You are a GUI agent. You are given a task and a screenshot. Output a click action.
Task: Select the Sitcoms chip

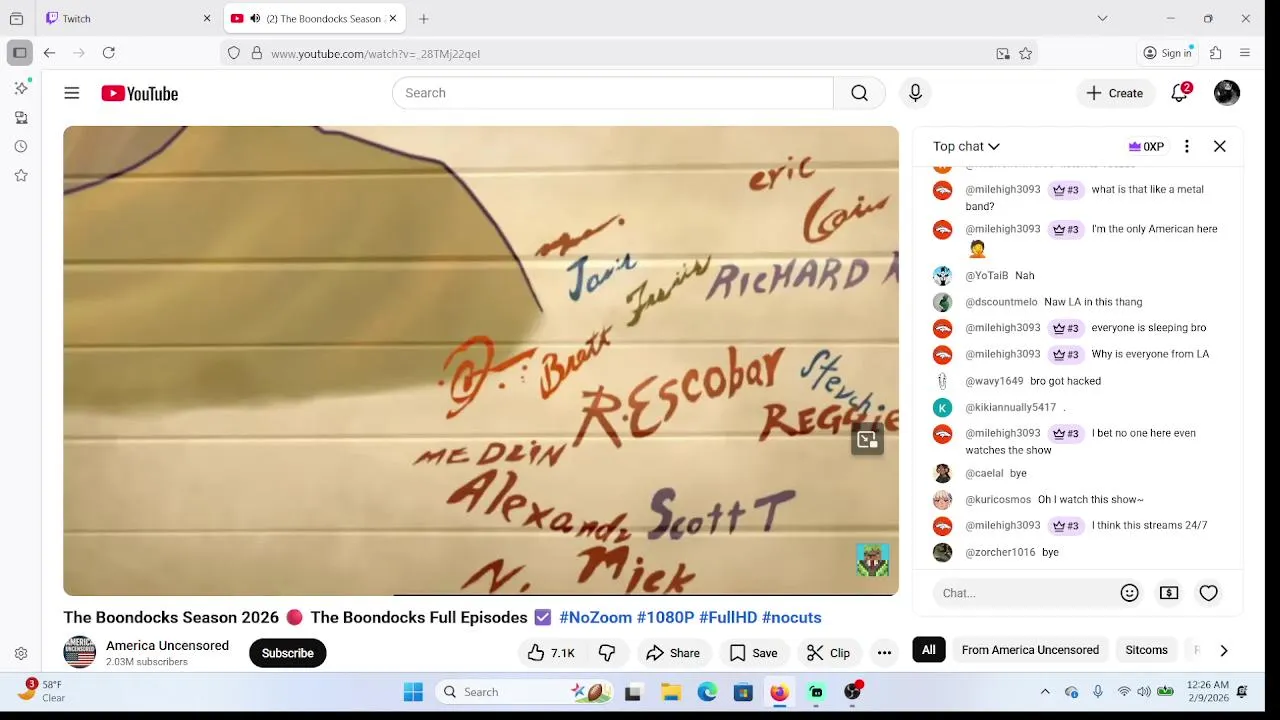coord(1146,650)
